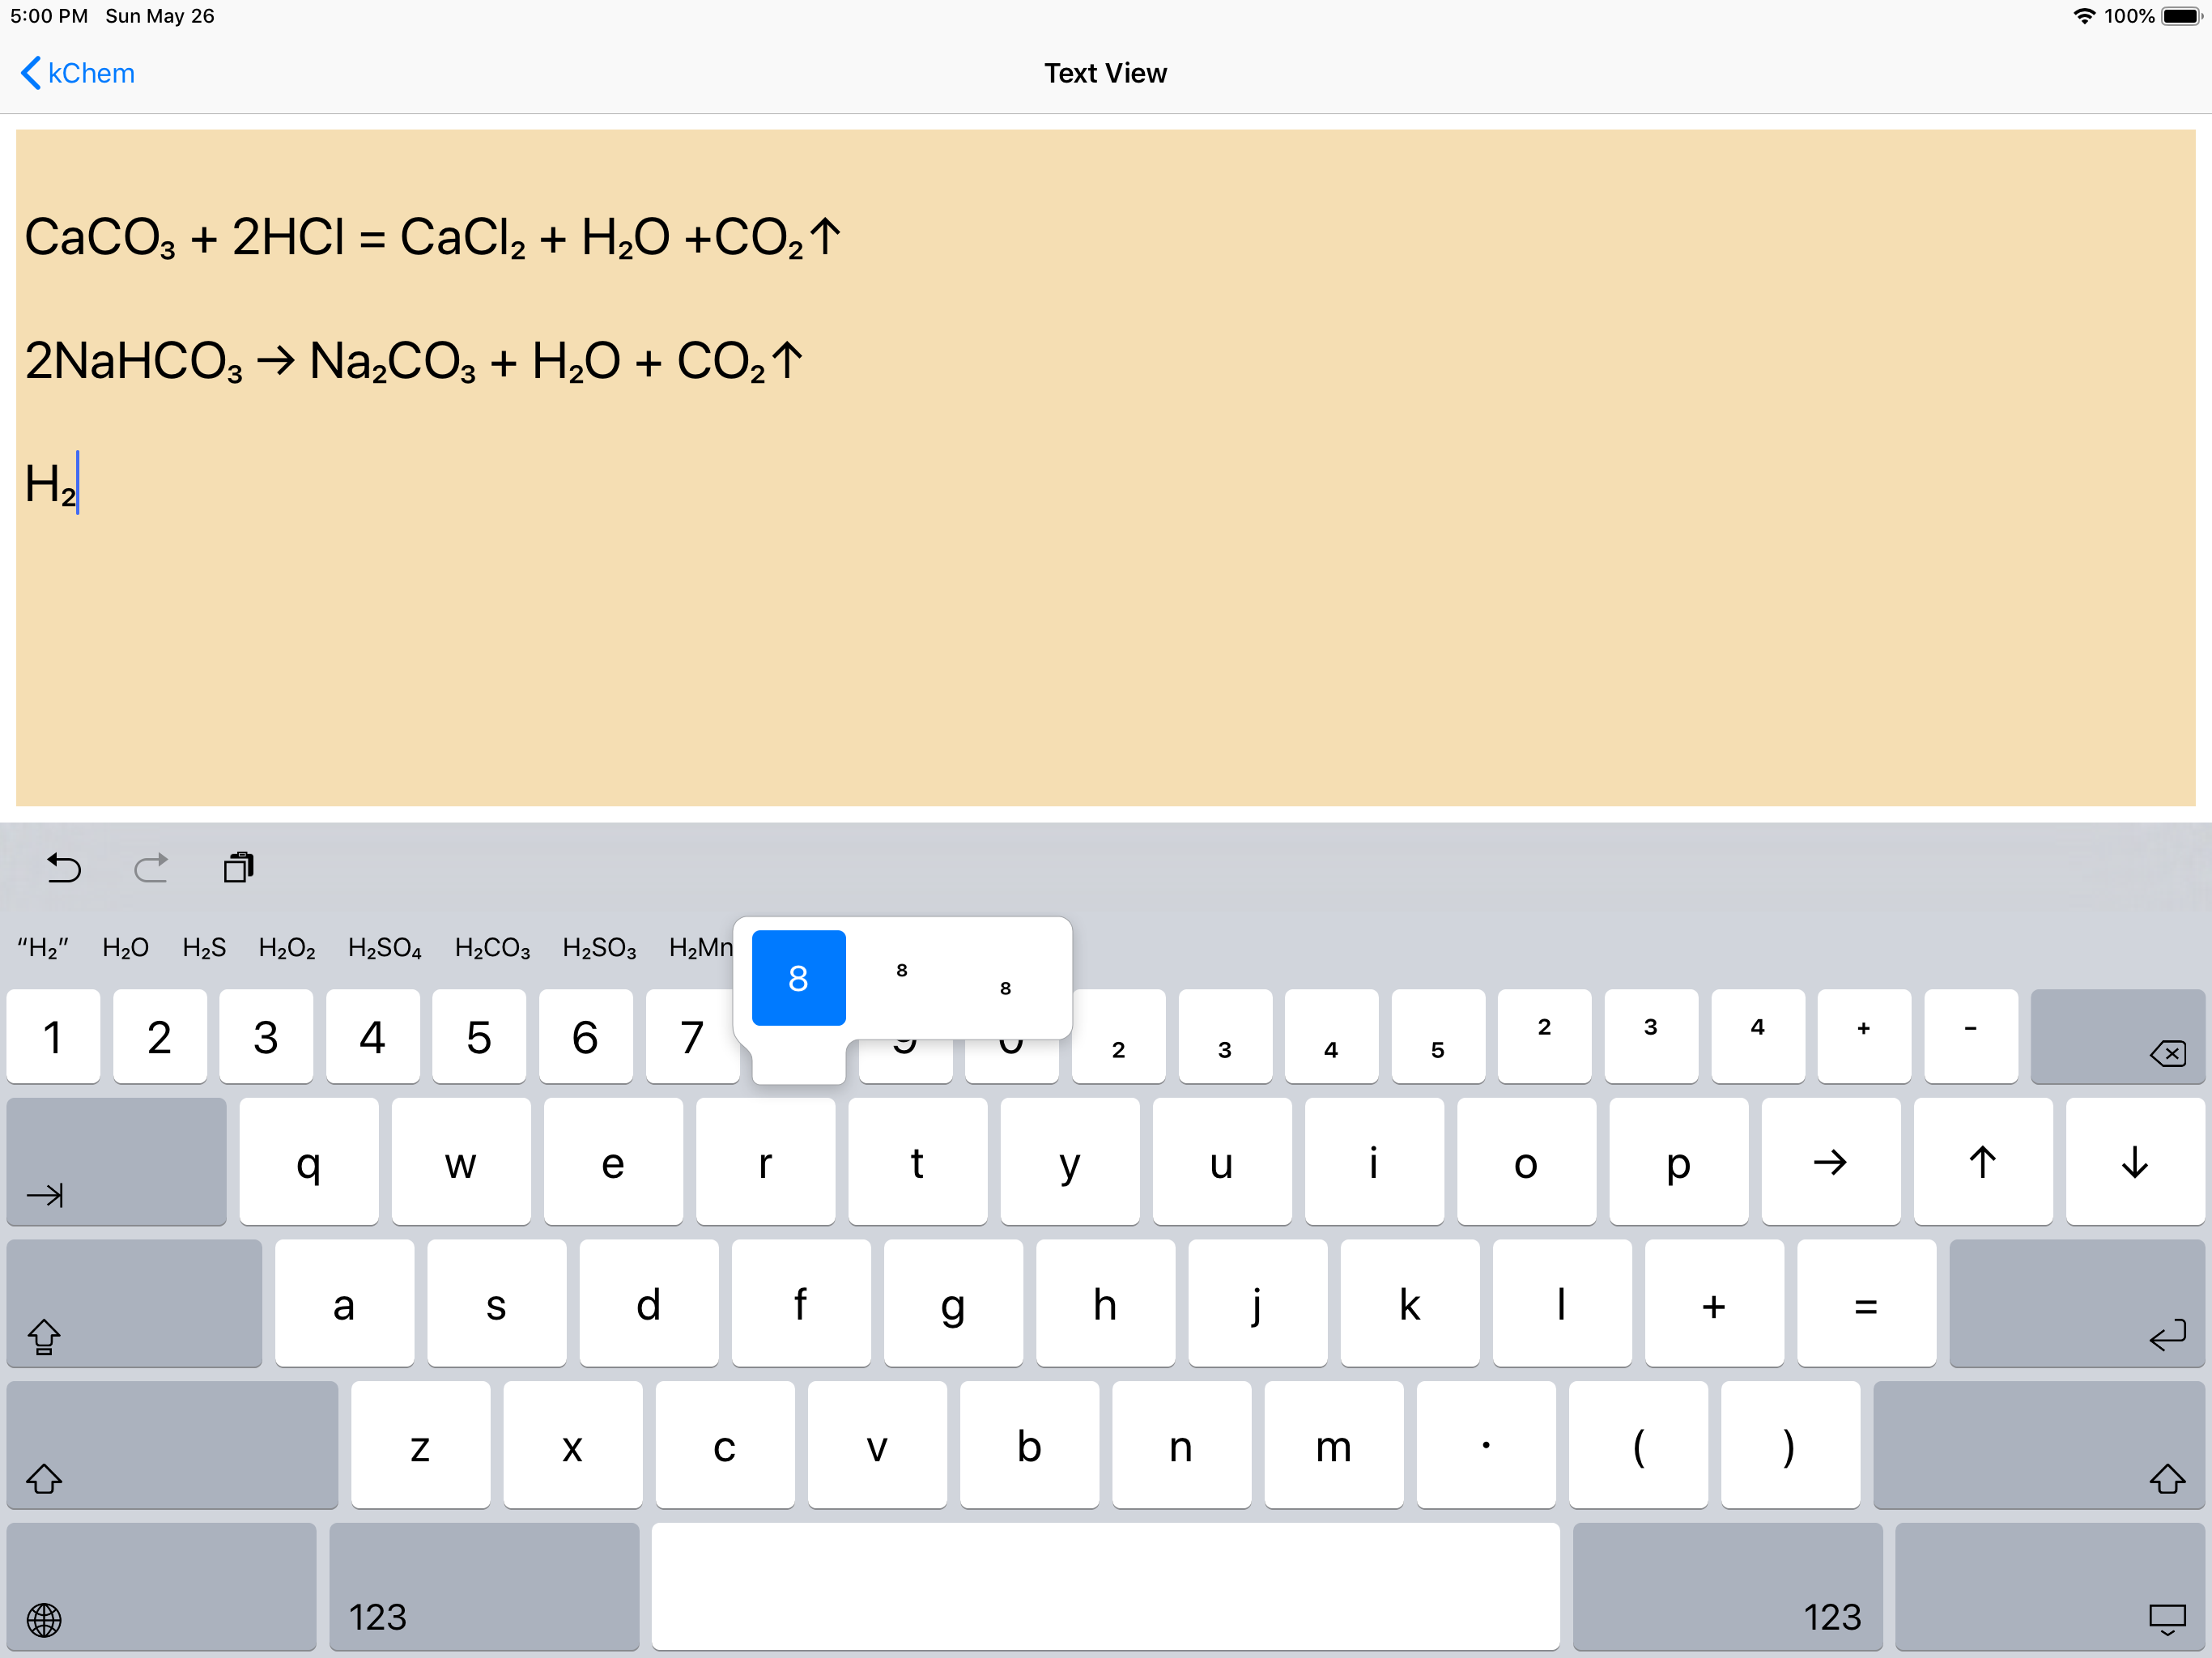Tap the clipboard paste icon
Image resolution: width=2212 pixels, height=1658 pixels.
239,867
